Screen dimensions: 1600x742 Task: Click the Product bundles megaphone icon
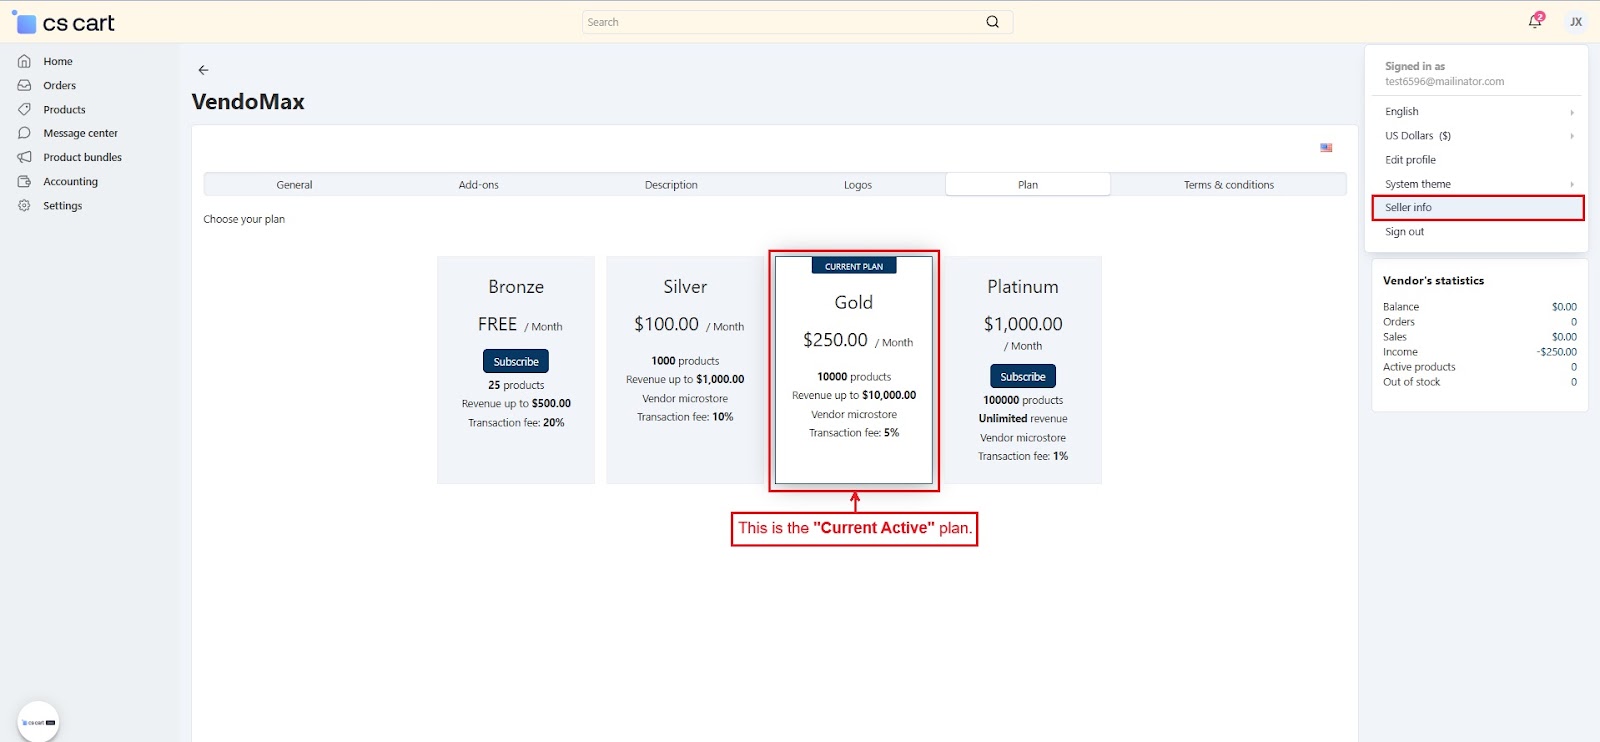tap(24, 157)
